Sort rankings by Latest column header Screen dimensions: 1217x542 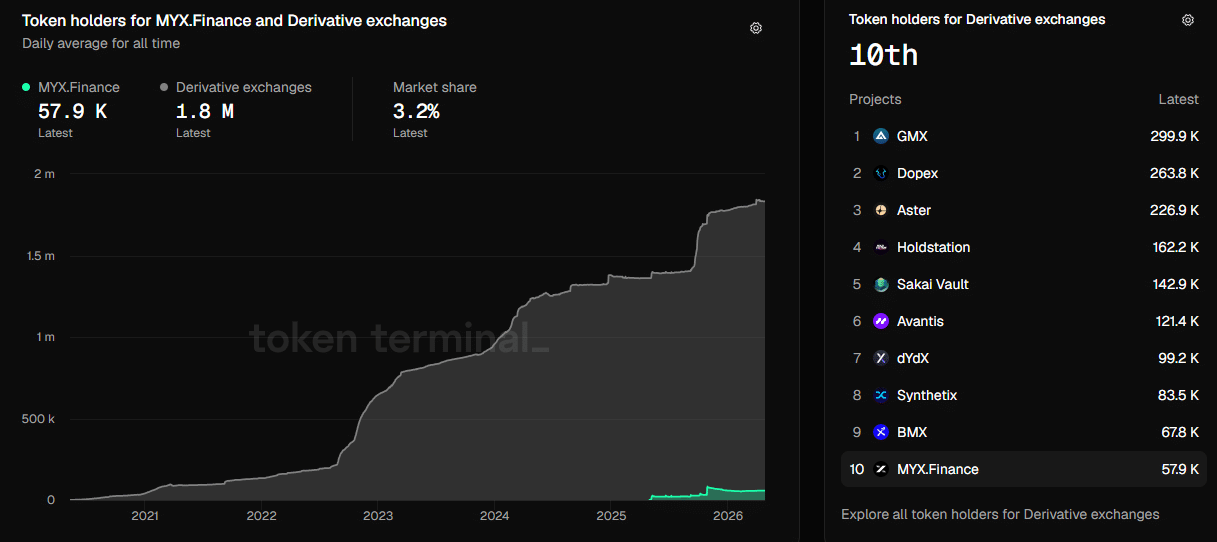point(1178,99)
